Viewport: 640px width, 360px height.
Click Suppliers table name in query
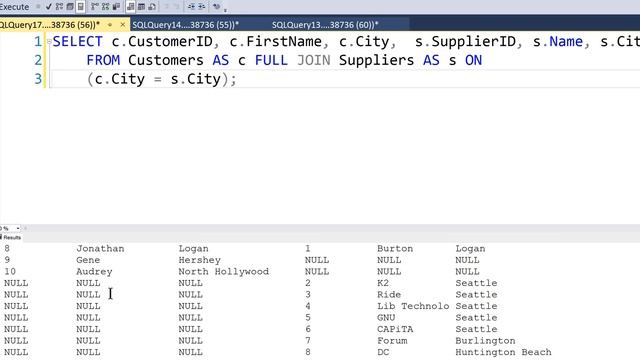[x=376, y=60]
